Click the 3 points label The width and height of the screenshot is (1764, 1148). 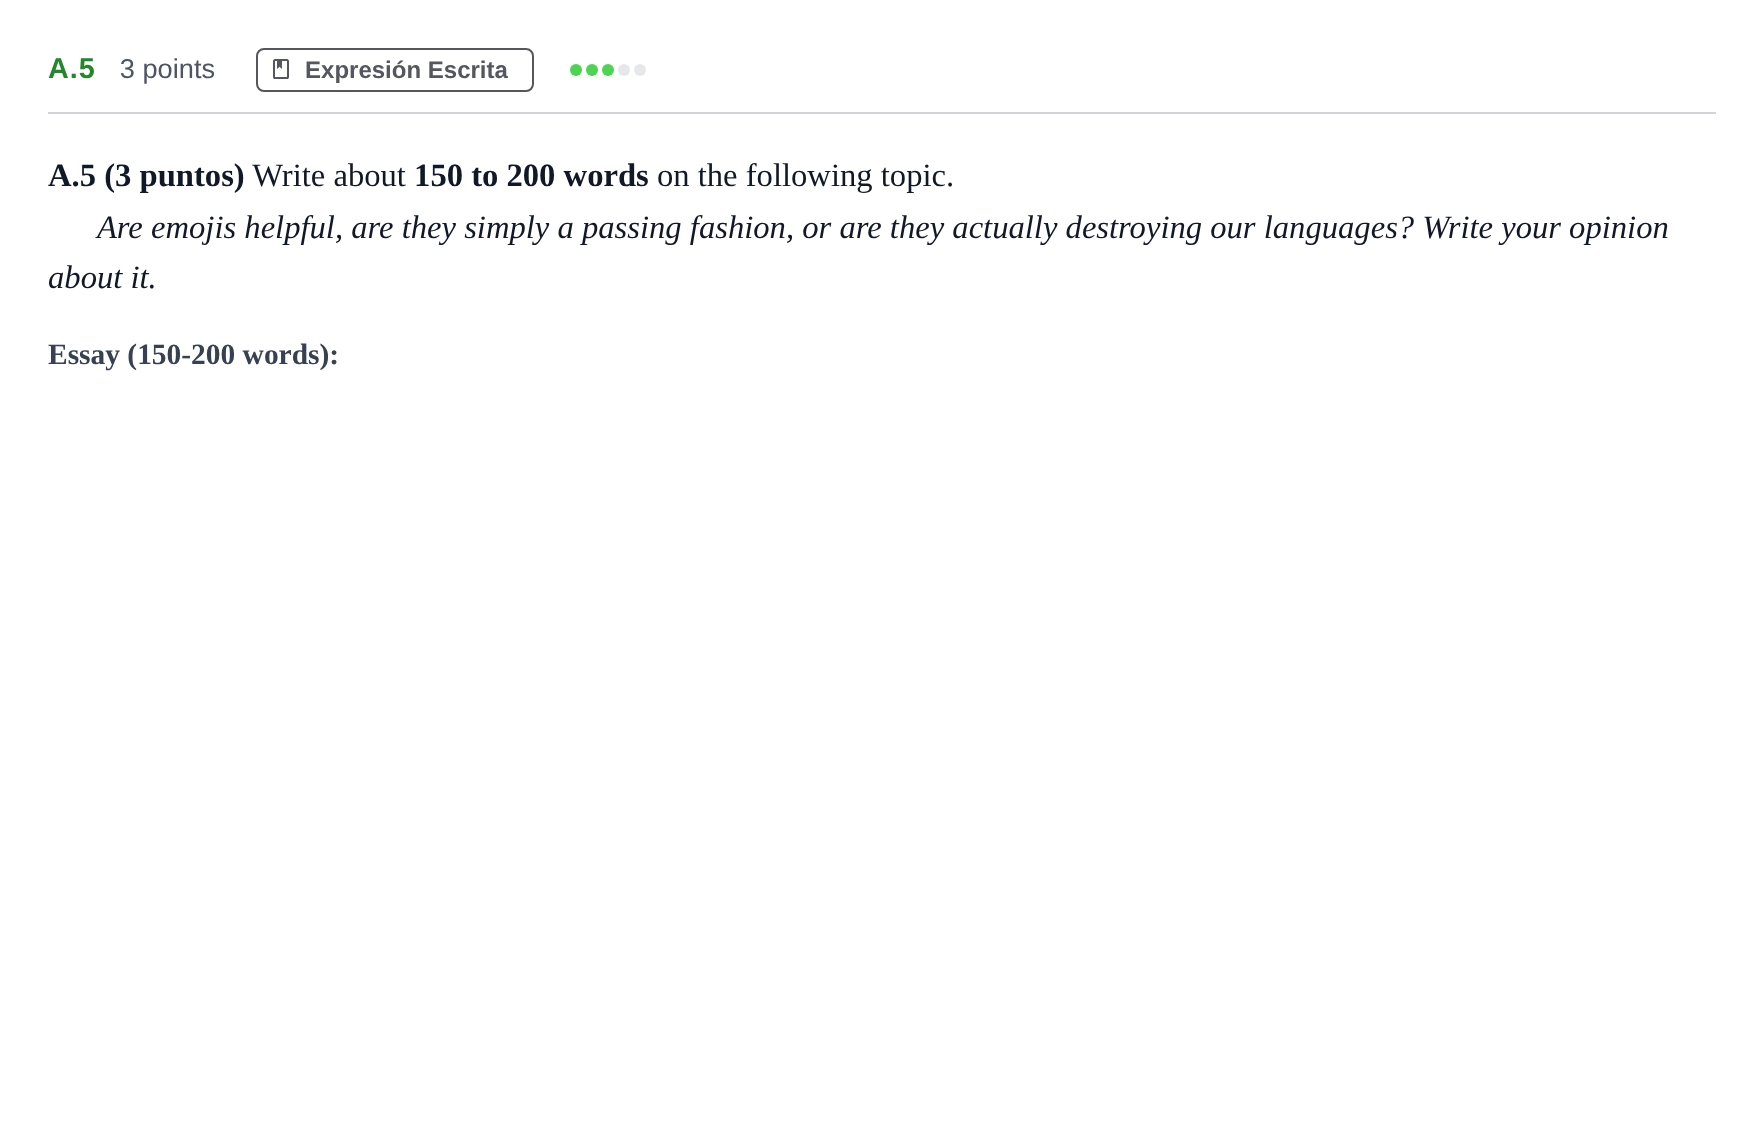click(167, 69)
